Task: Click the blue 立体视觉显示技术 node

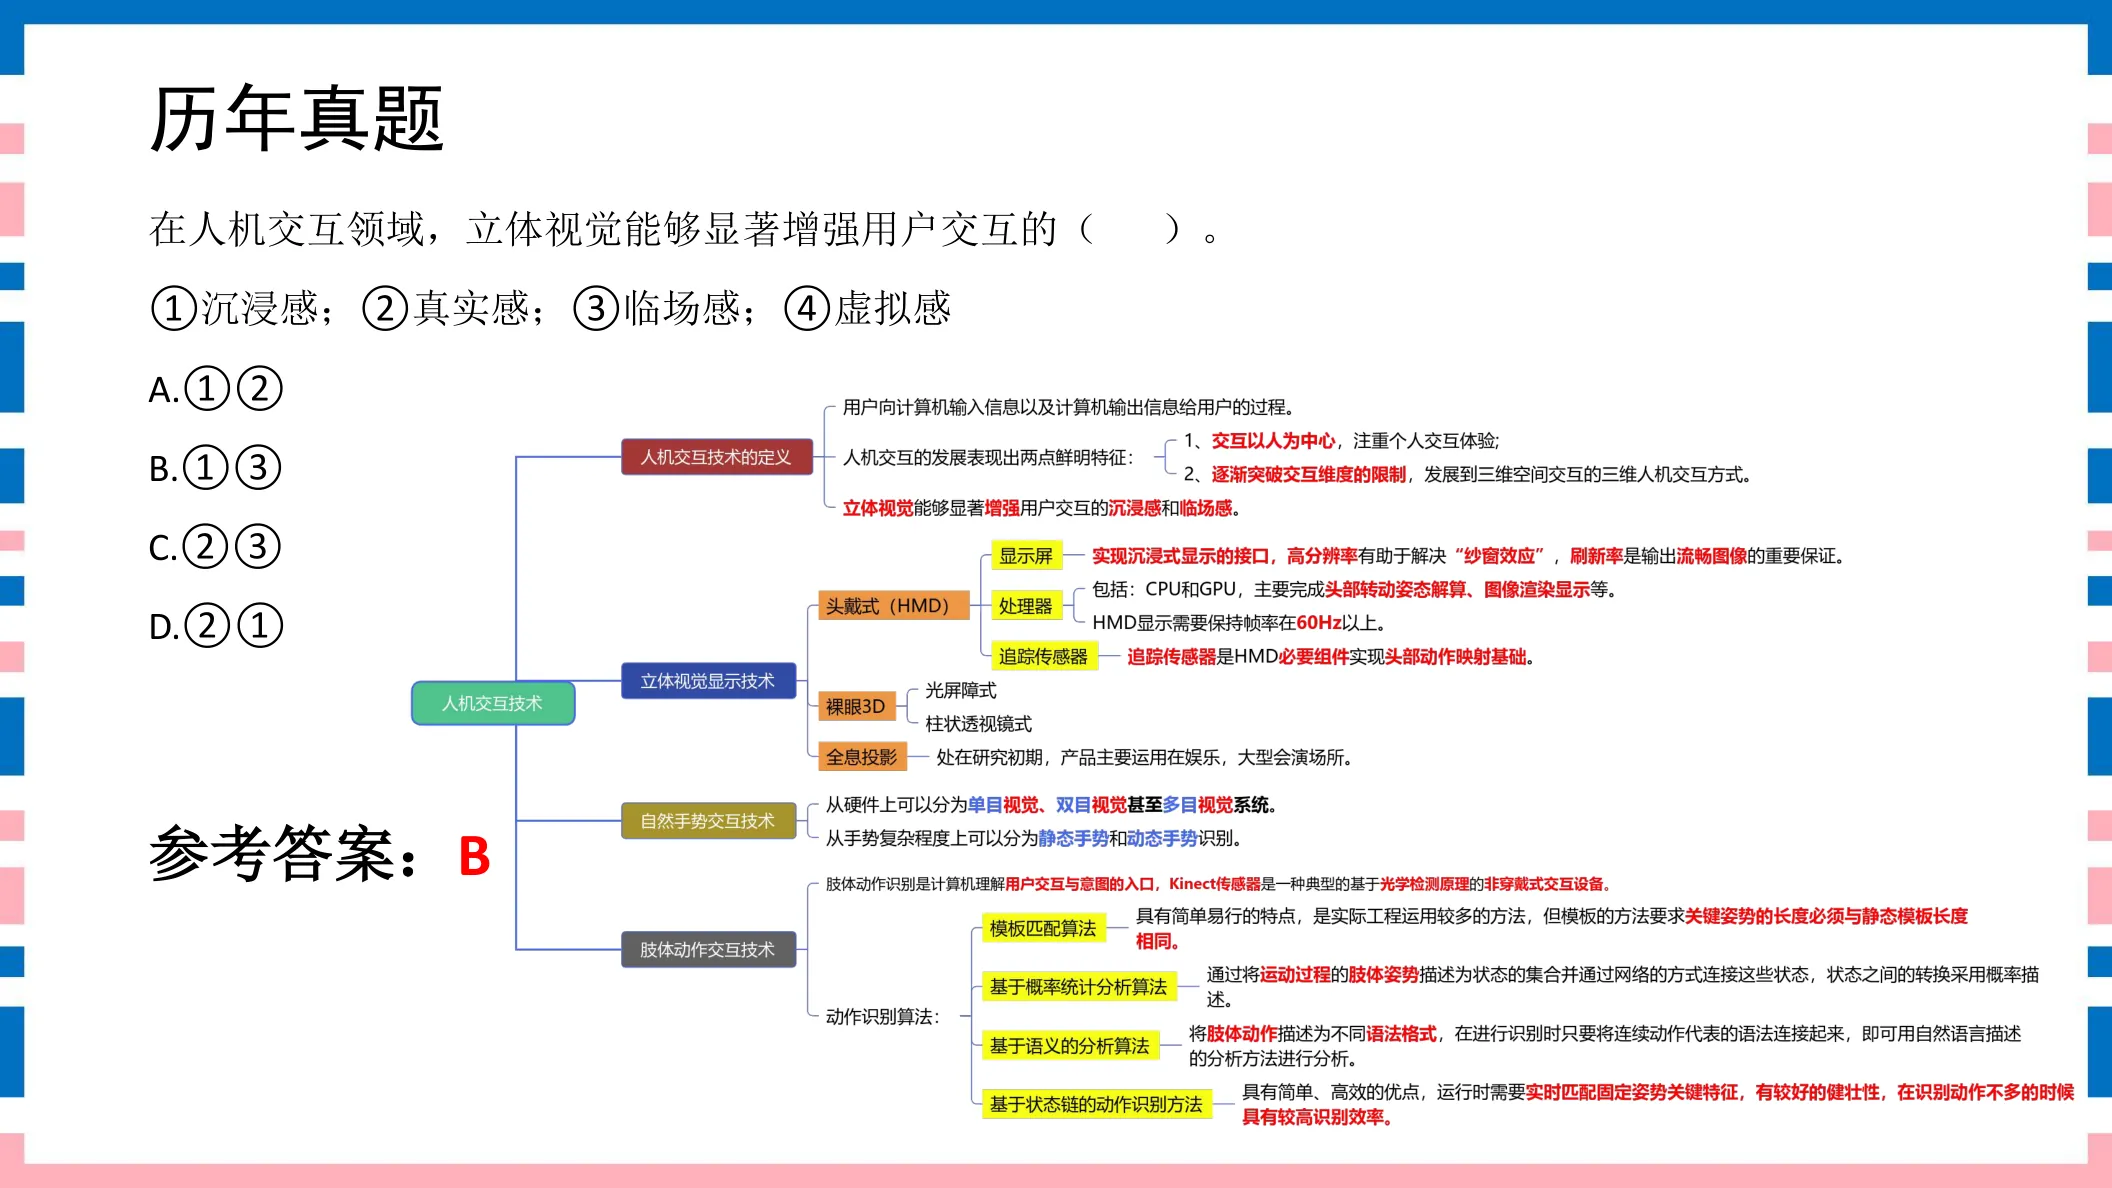Action: coord(708,681)
